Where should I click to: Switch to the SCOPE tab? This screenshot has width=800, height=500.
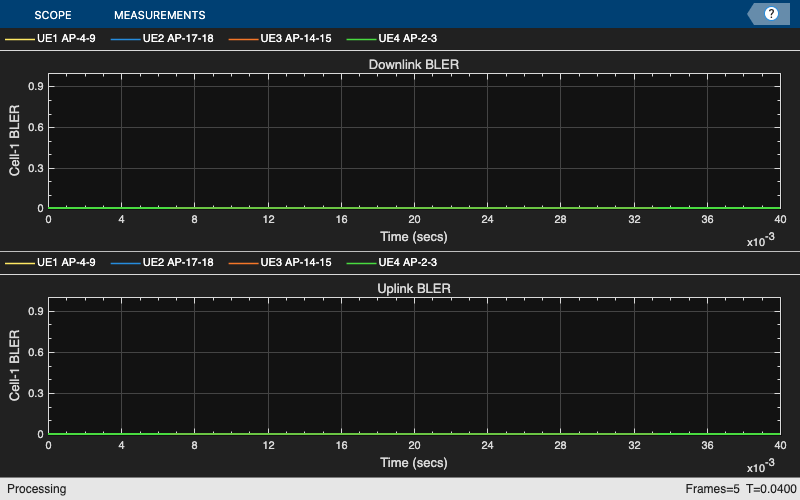click(53, 15)
